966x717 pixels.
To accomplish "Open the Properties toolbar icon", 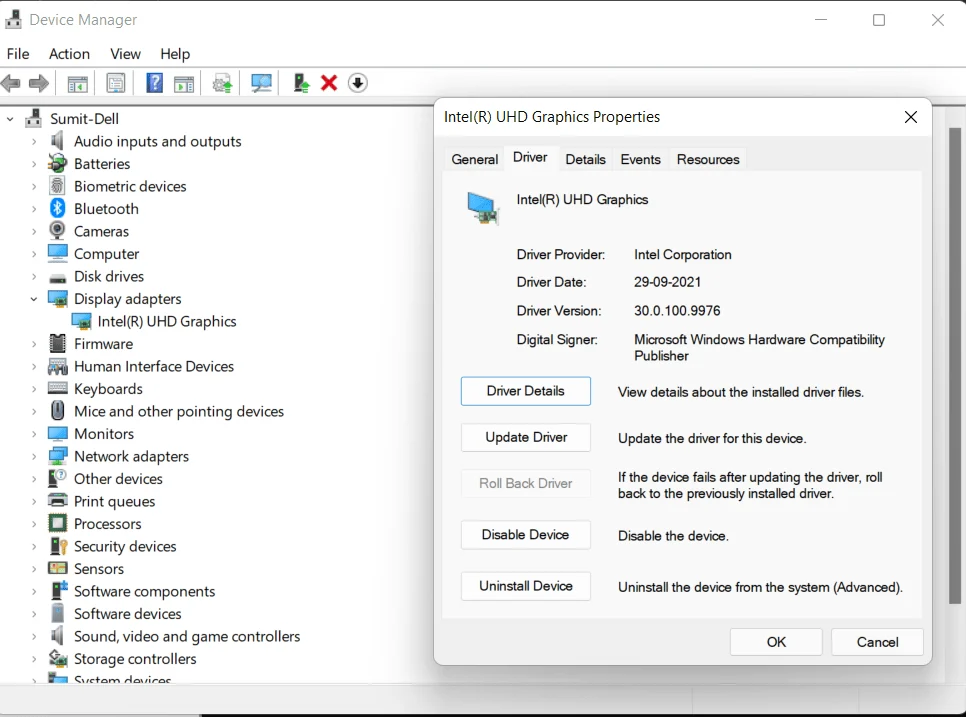I will tap(116, 83).
